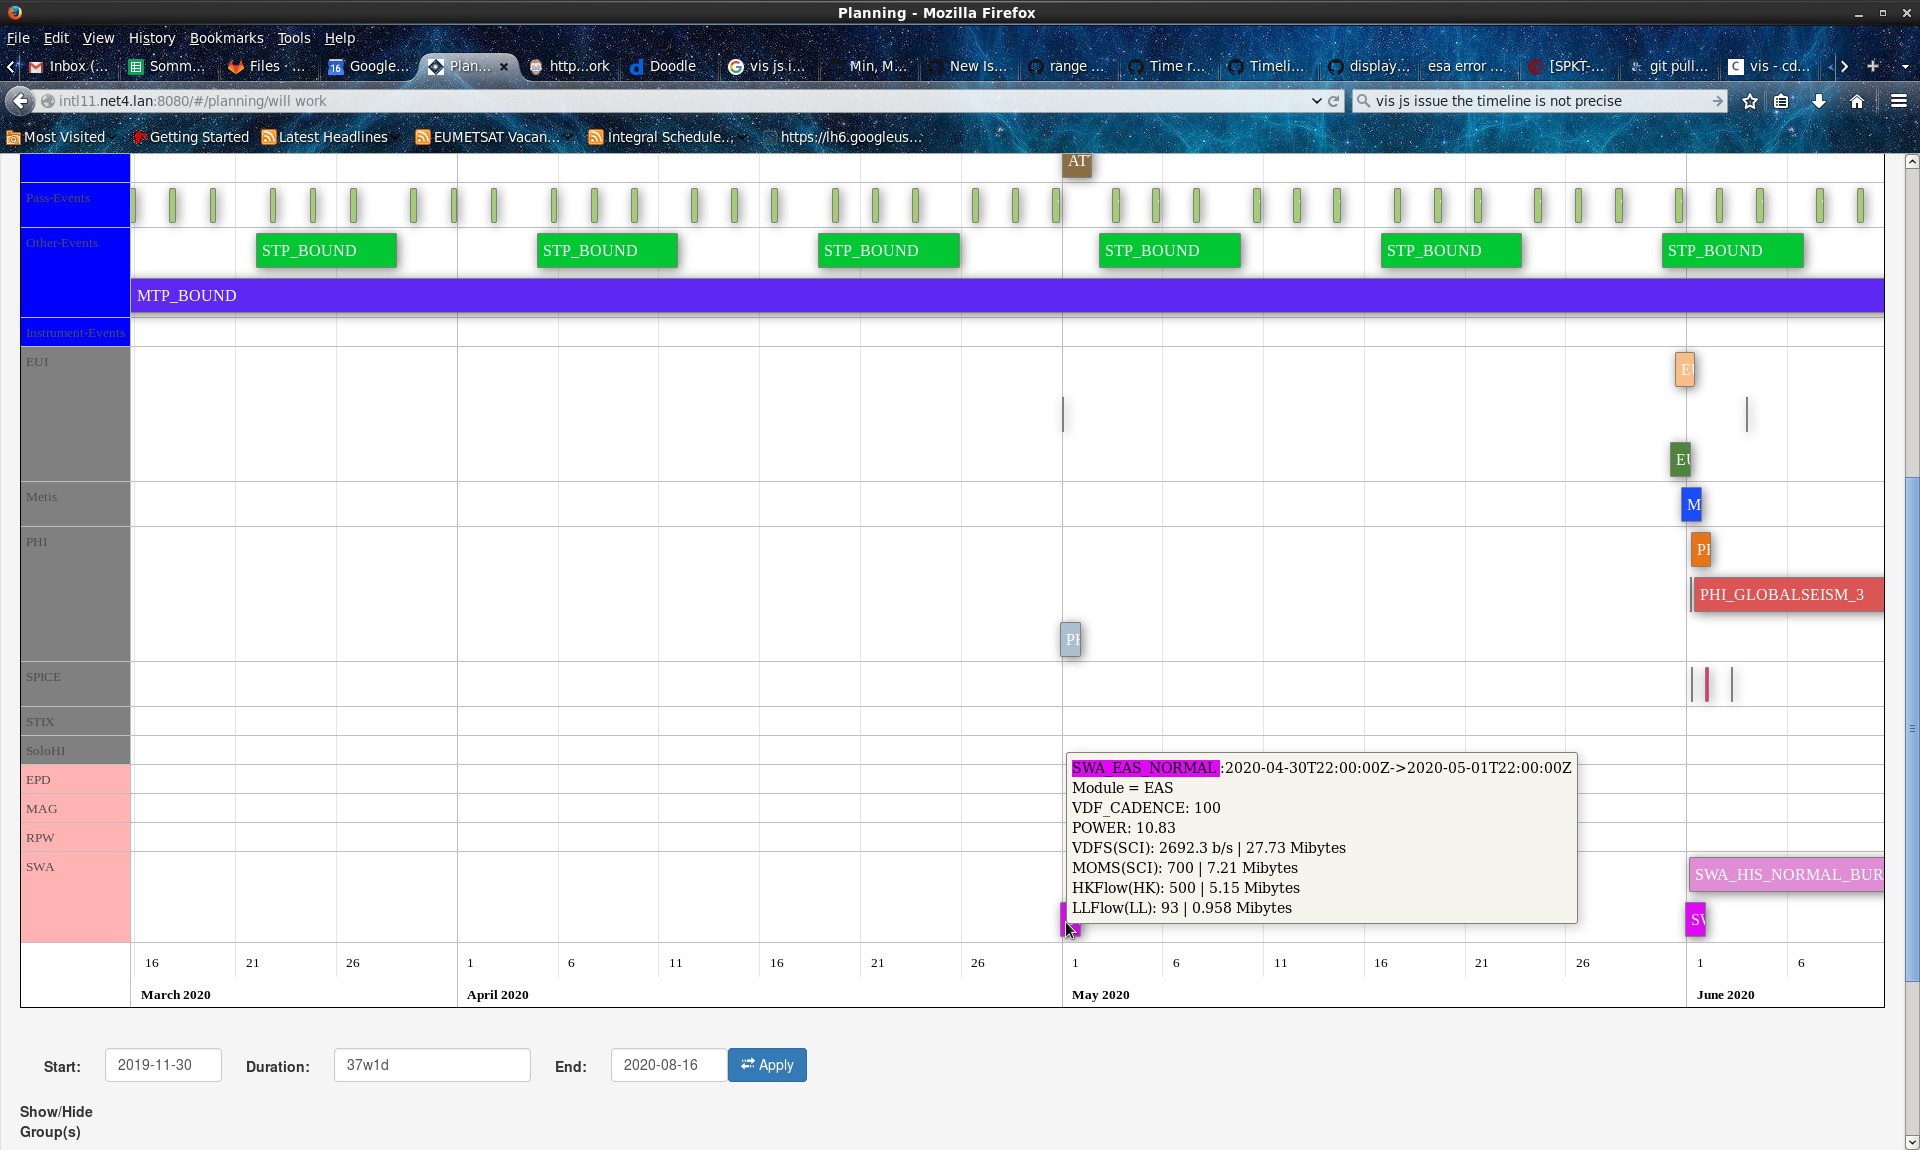Viewport: 1920px width, 1150px height.
Task: Open the lh6.googleus bookmark link
Action: click(851, 137)
